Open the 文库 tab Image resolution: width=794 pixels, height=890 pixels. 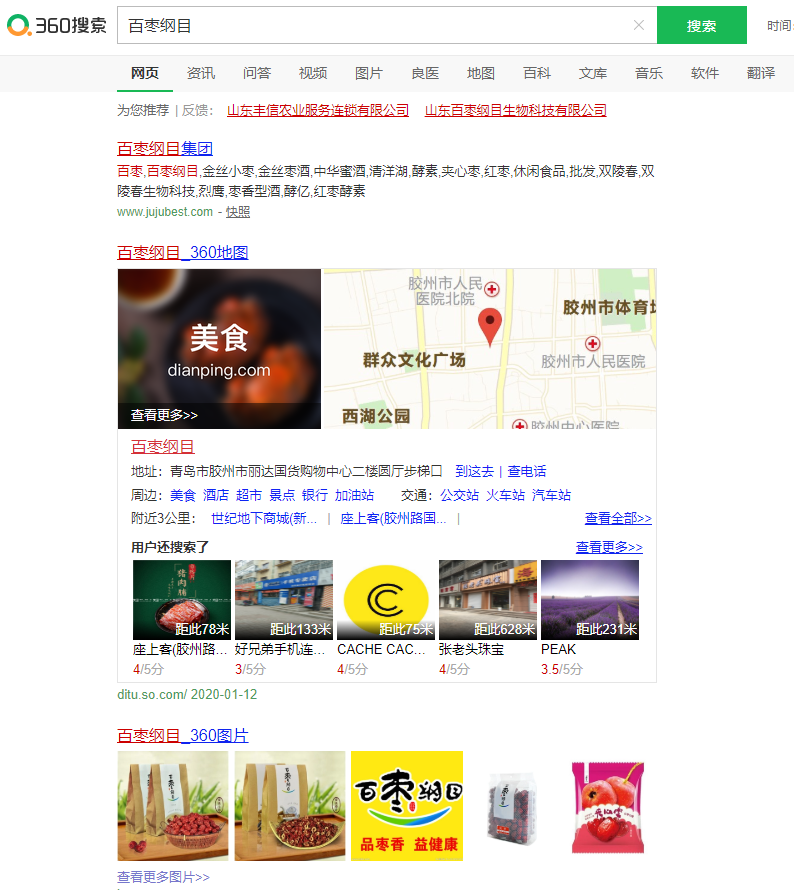click(x=593, y=73)
